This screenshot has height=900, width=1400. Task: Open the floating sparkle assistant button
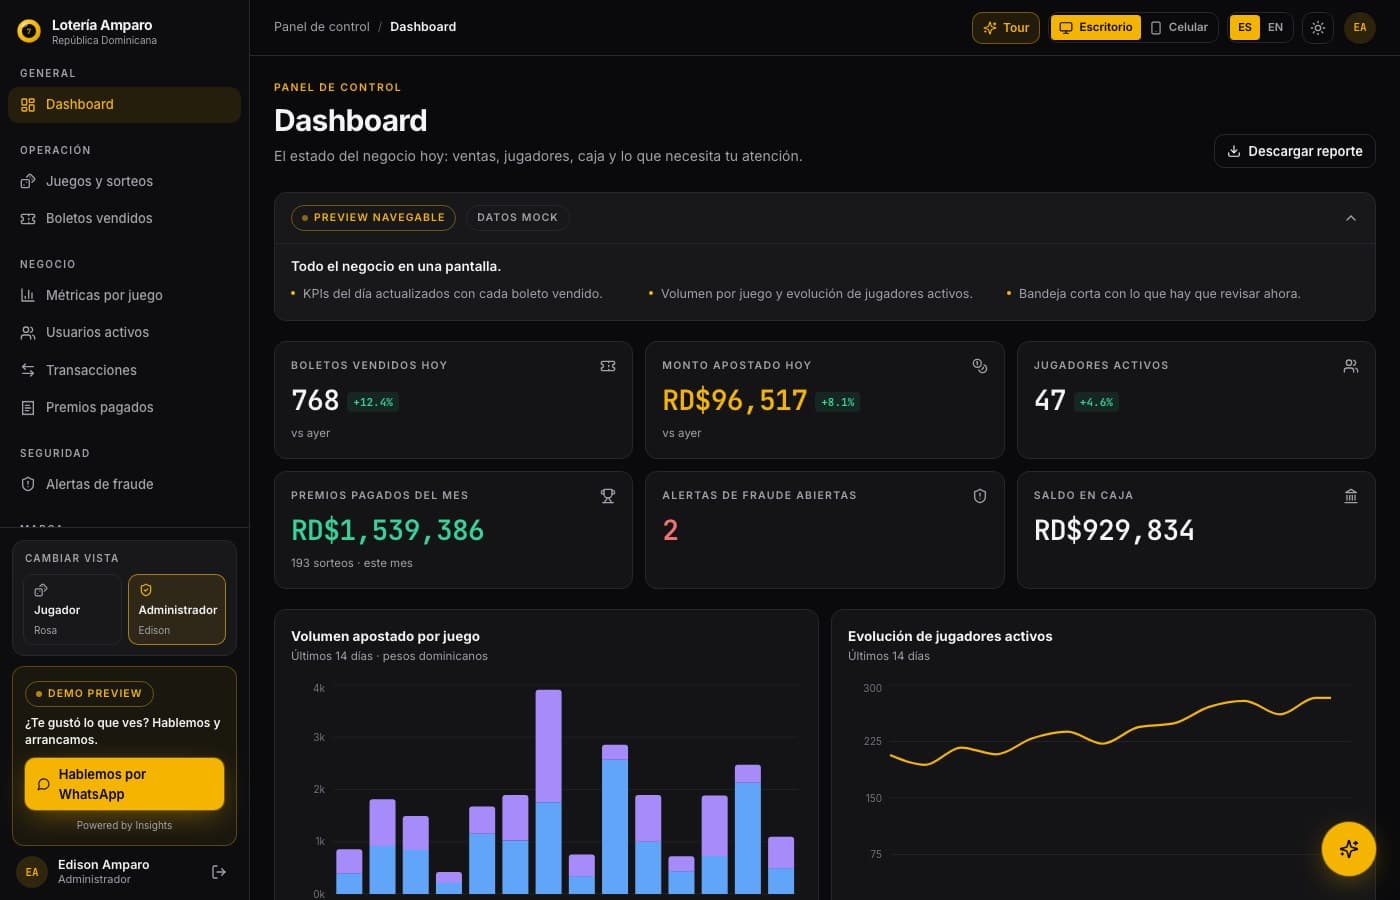[1348, 849]
